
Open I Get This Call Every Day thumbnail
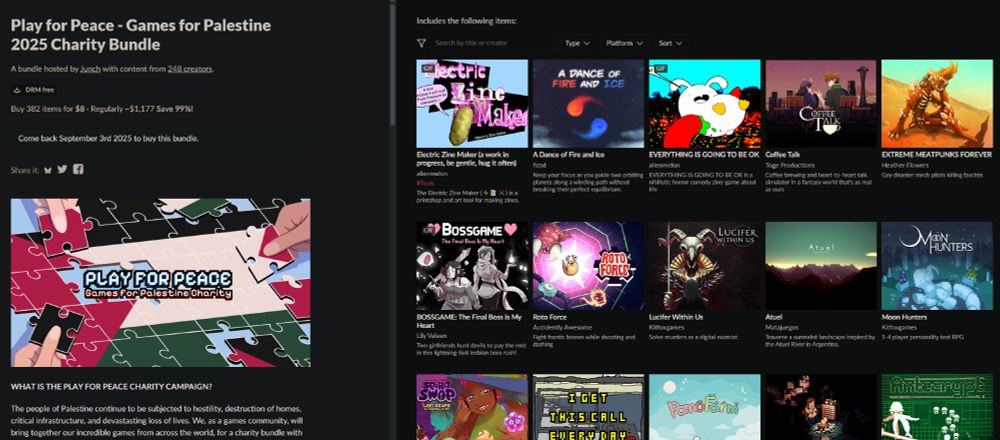(x=588, y=407)
